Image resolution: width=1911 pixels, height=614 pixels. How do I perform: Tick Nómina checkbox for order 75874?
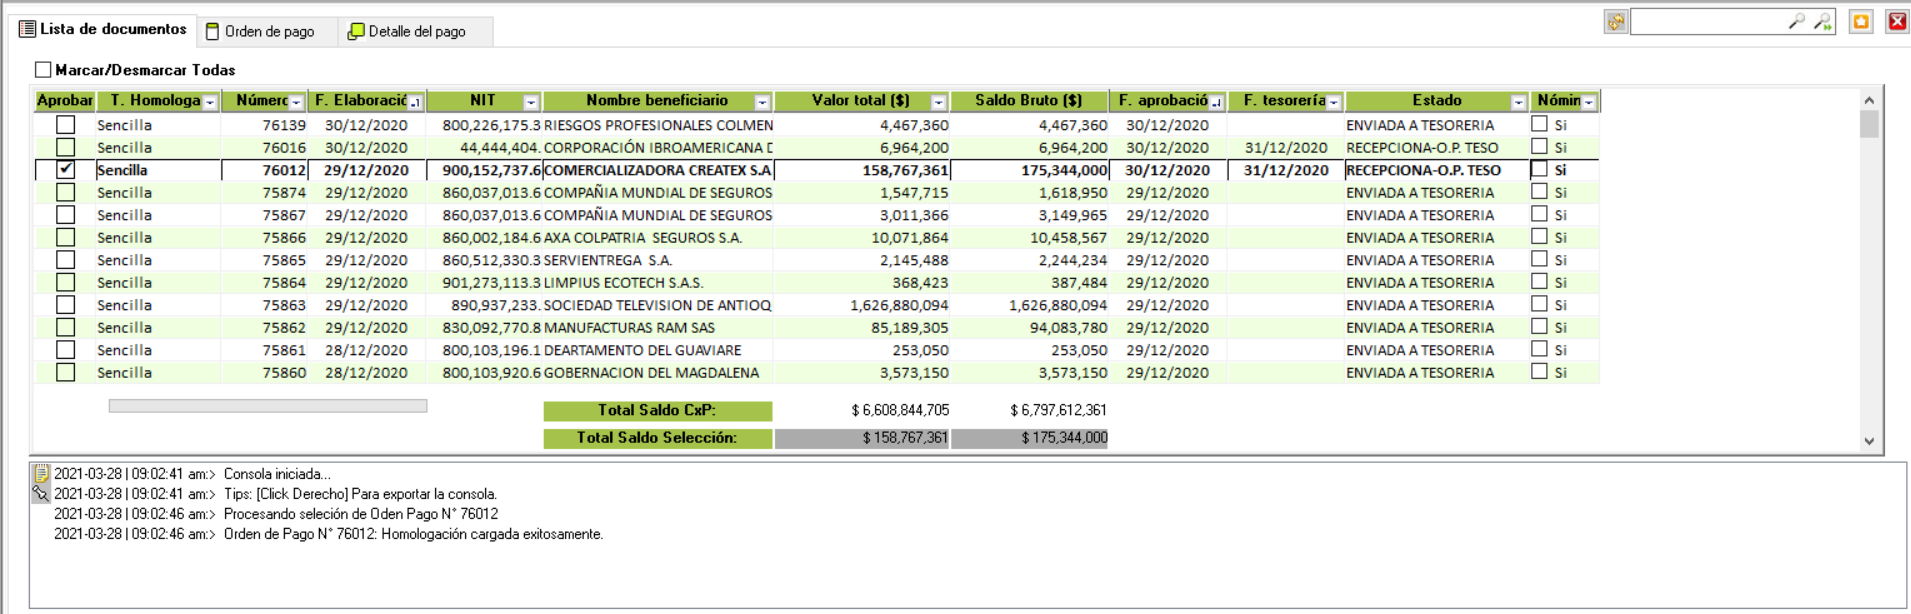[x=1539, y=192]
